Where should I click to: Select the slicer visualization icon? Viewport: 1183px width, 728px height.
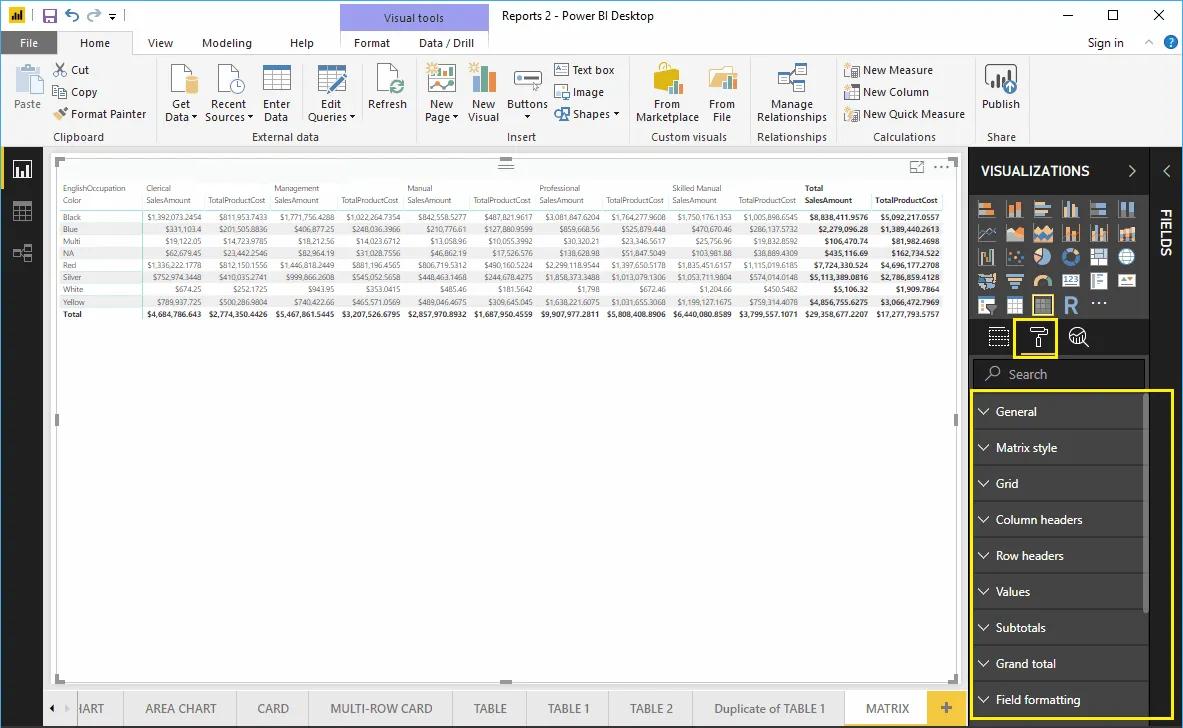point(987,305)
